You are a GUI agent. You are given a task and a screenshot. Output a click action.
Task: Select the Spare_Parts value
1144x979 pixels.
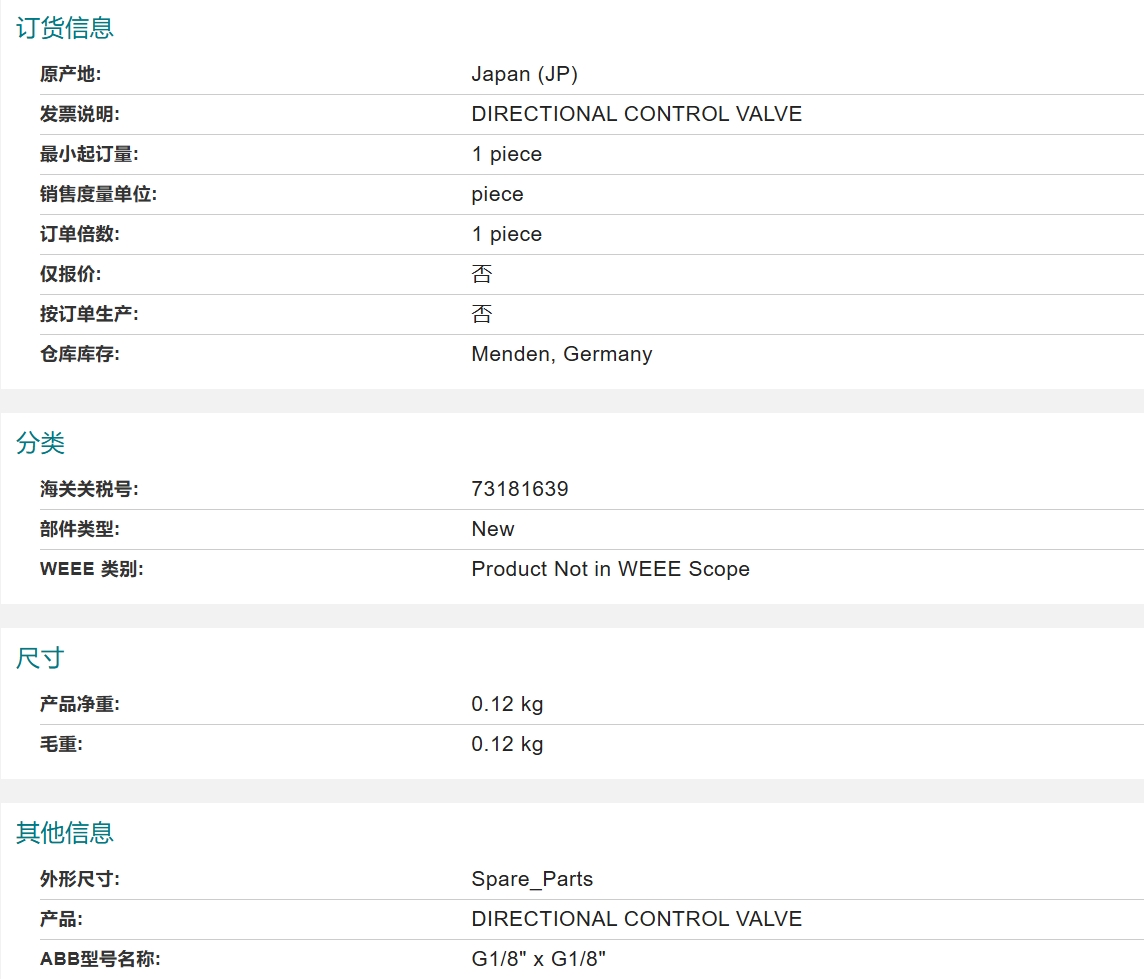click(x=532, y=879)
